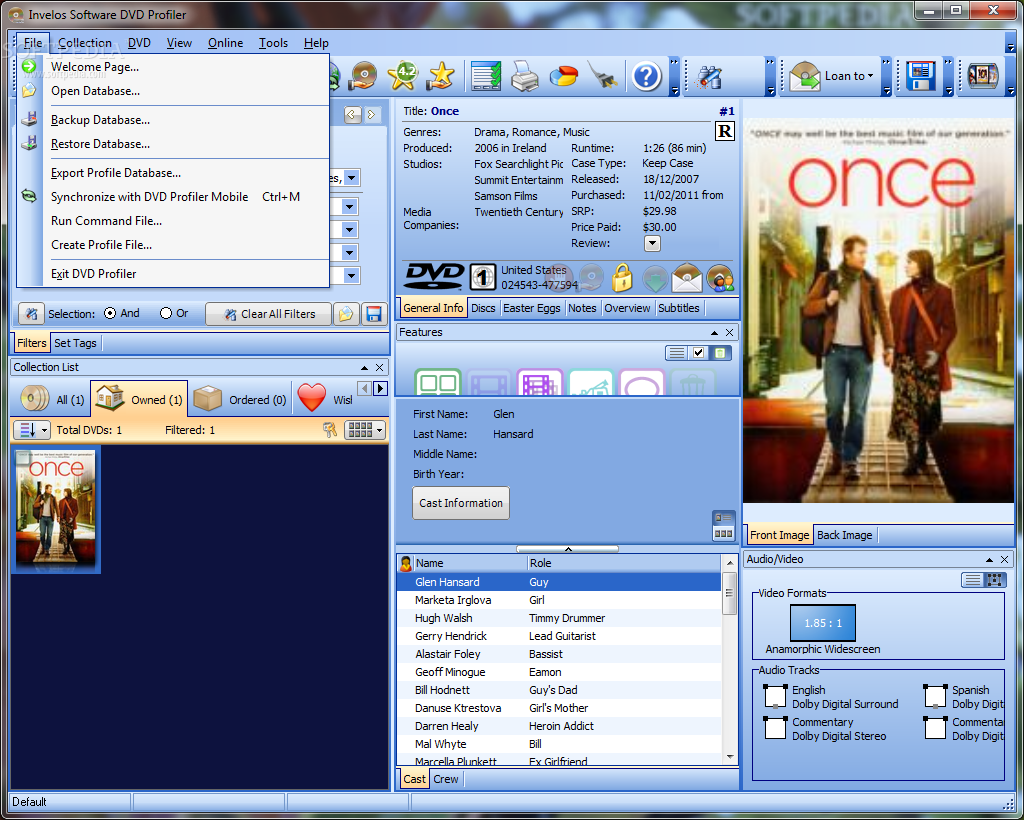Switch to the Crew tab

(x=445, y=779)
